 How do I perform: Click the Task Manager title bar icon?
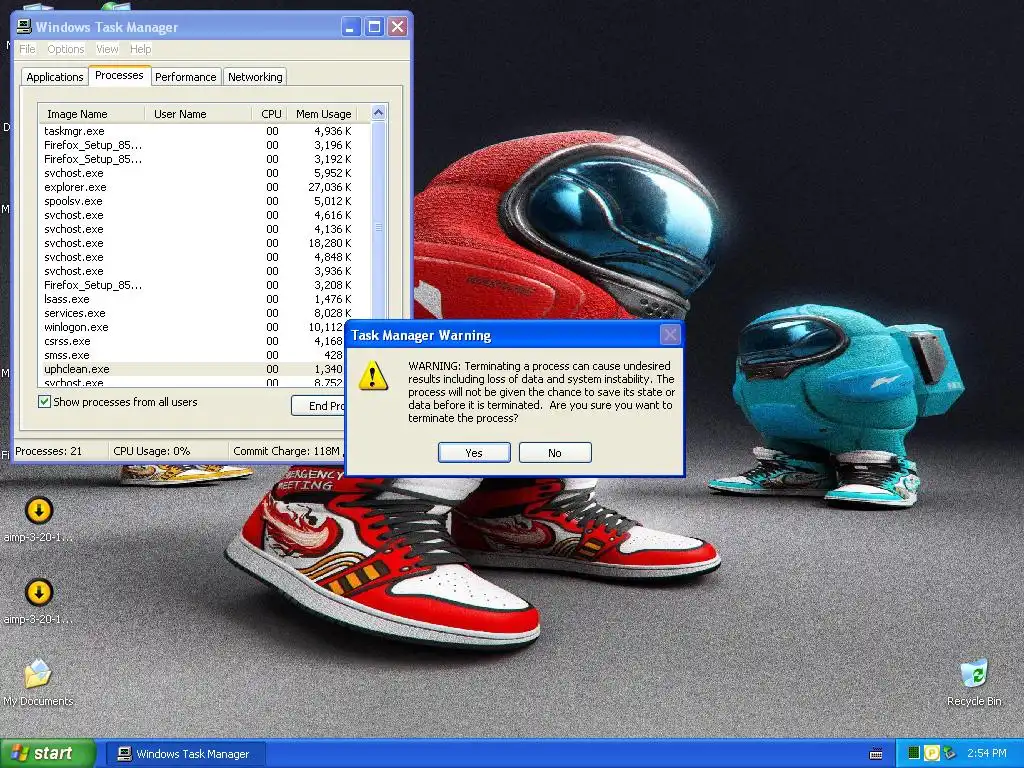tap(24, 27)
